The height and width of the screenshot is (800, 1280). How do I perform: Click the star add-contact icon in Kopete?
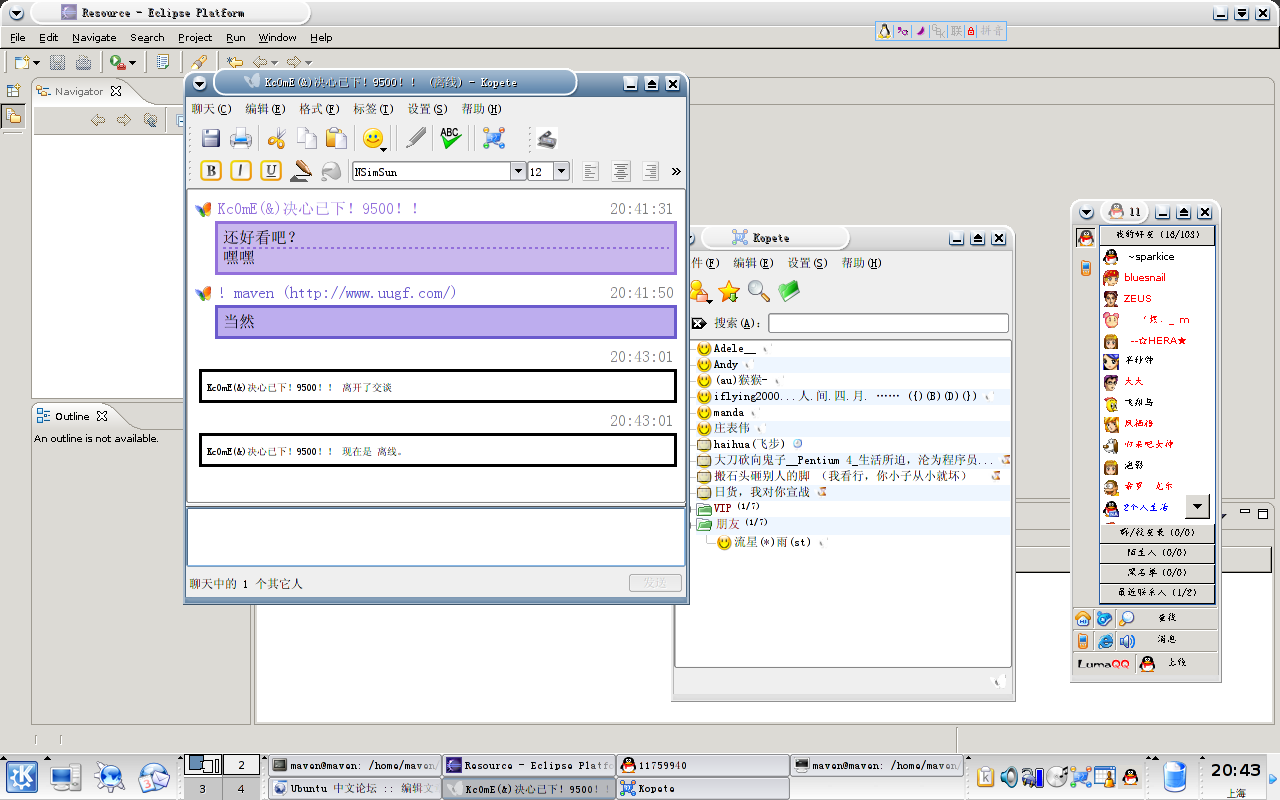[x=729, y=291]
